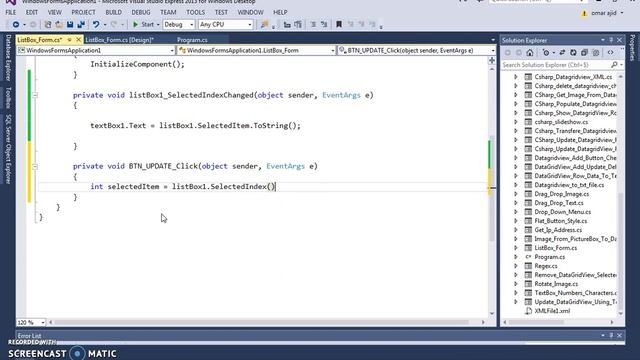The image size is (640, 360).
Task: Click the New Project toolbar icon
Action: [x=48, y=24]
